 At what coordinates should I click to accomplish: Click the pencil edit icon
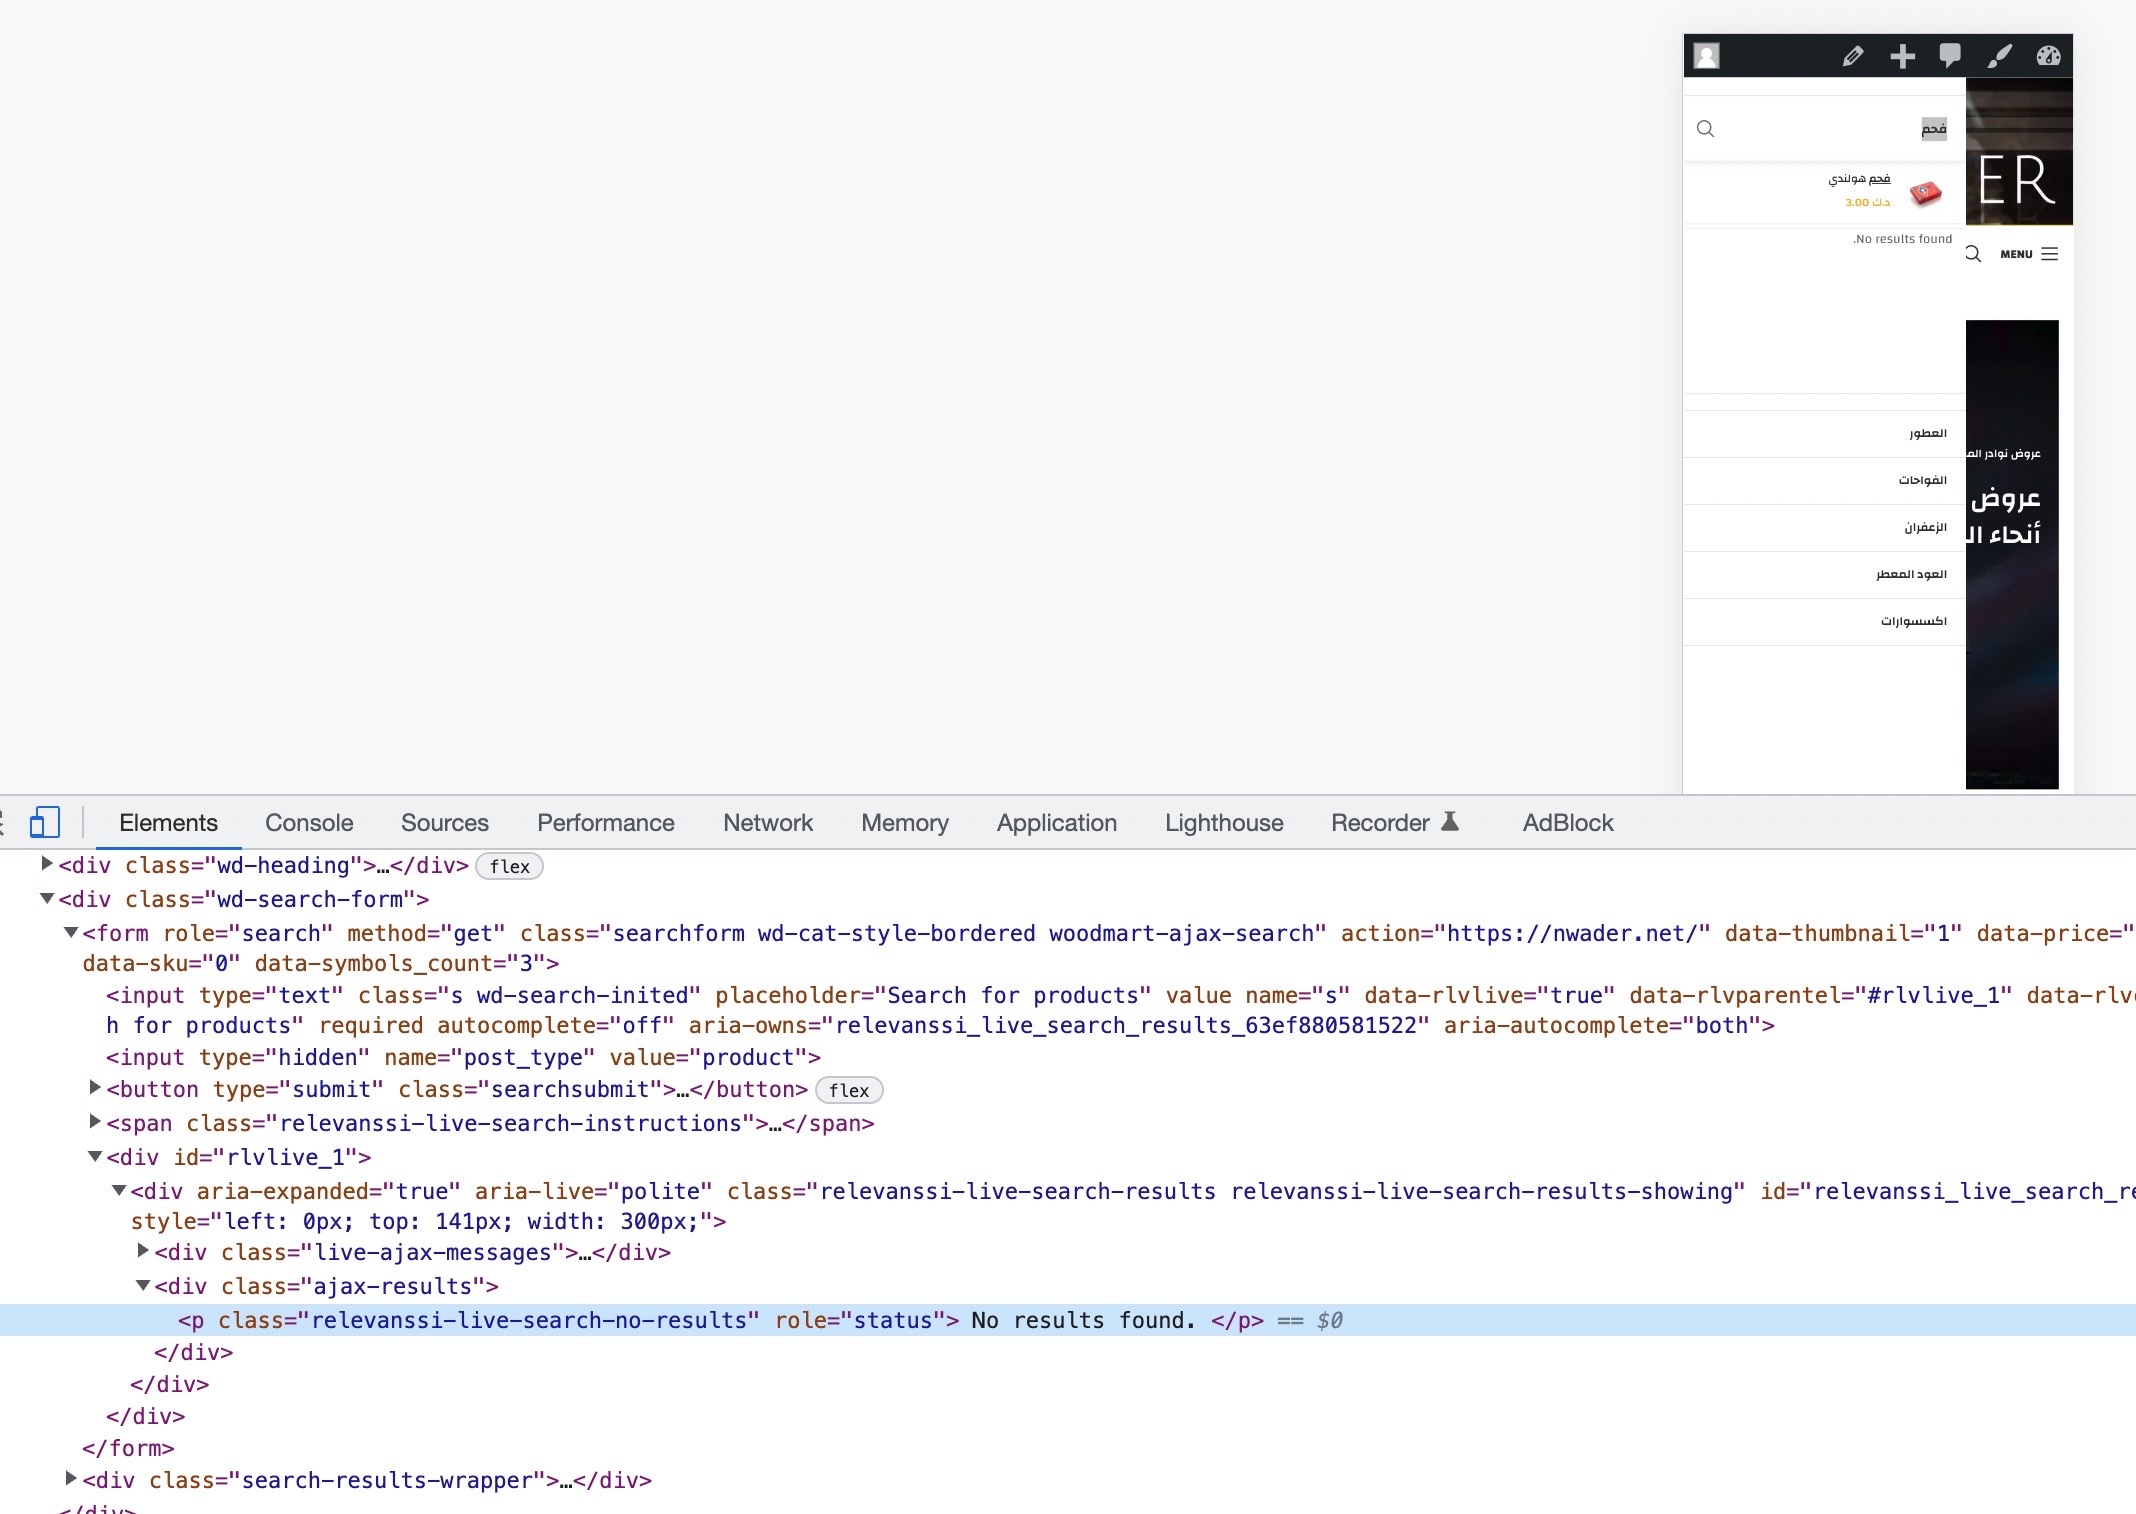pyautogui.click(x=1853, y=56)
